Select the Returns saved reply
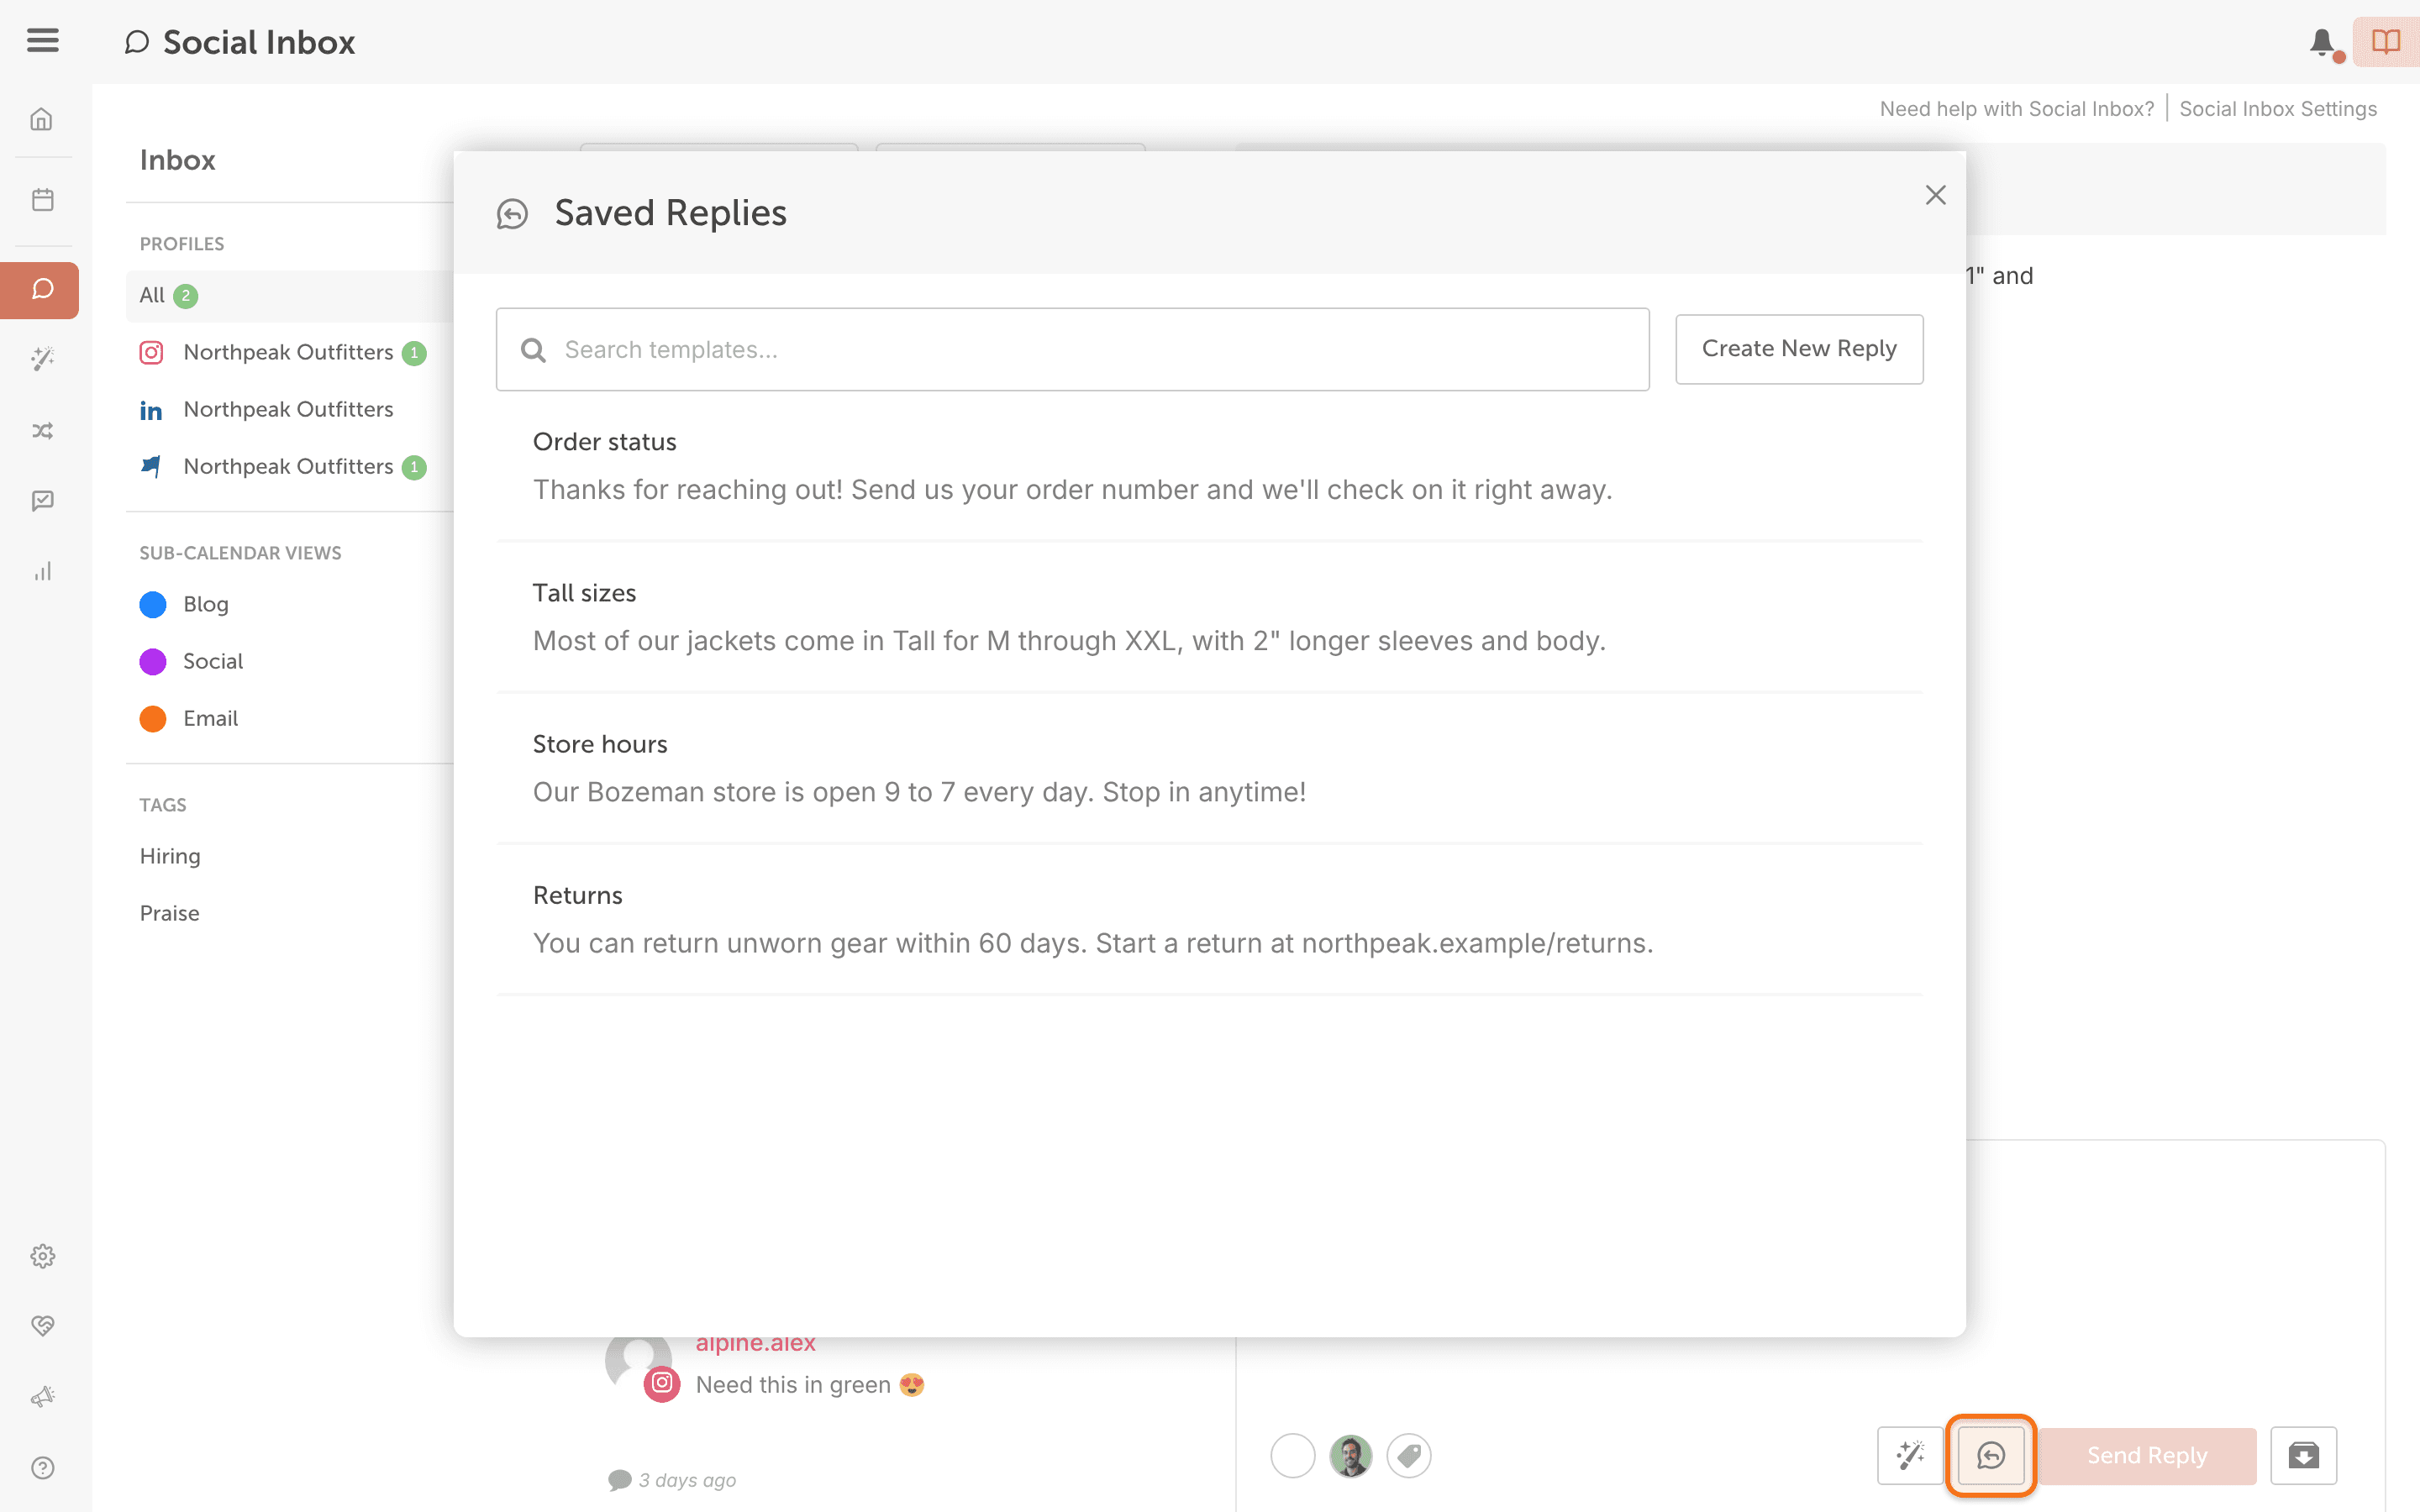Image resolution: width=2420 pixels, height=1512 pixels. tap(1210, 919)
